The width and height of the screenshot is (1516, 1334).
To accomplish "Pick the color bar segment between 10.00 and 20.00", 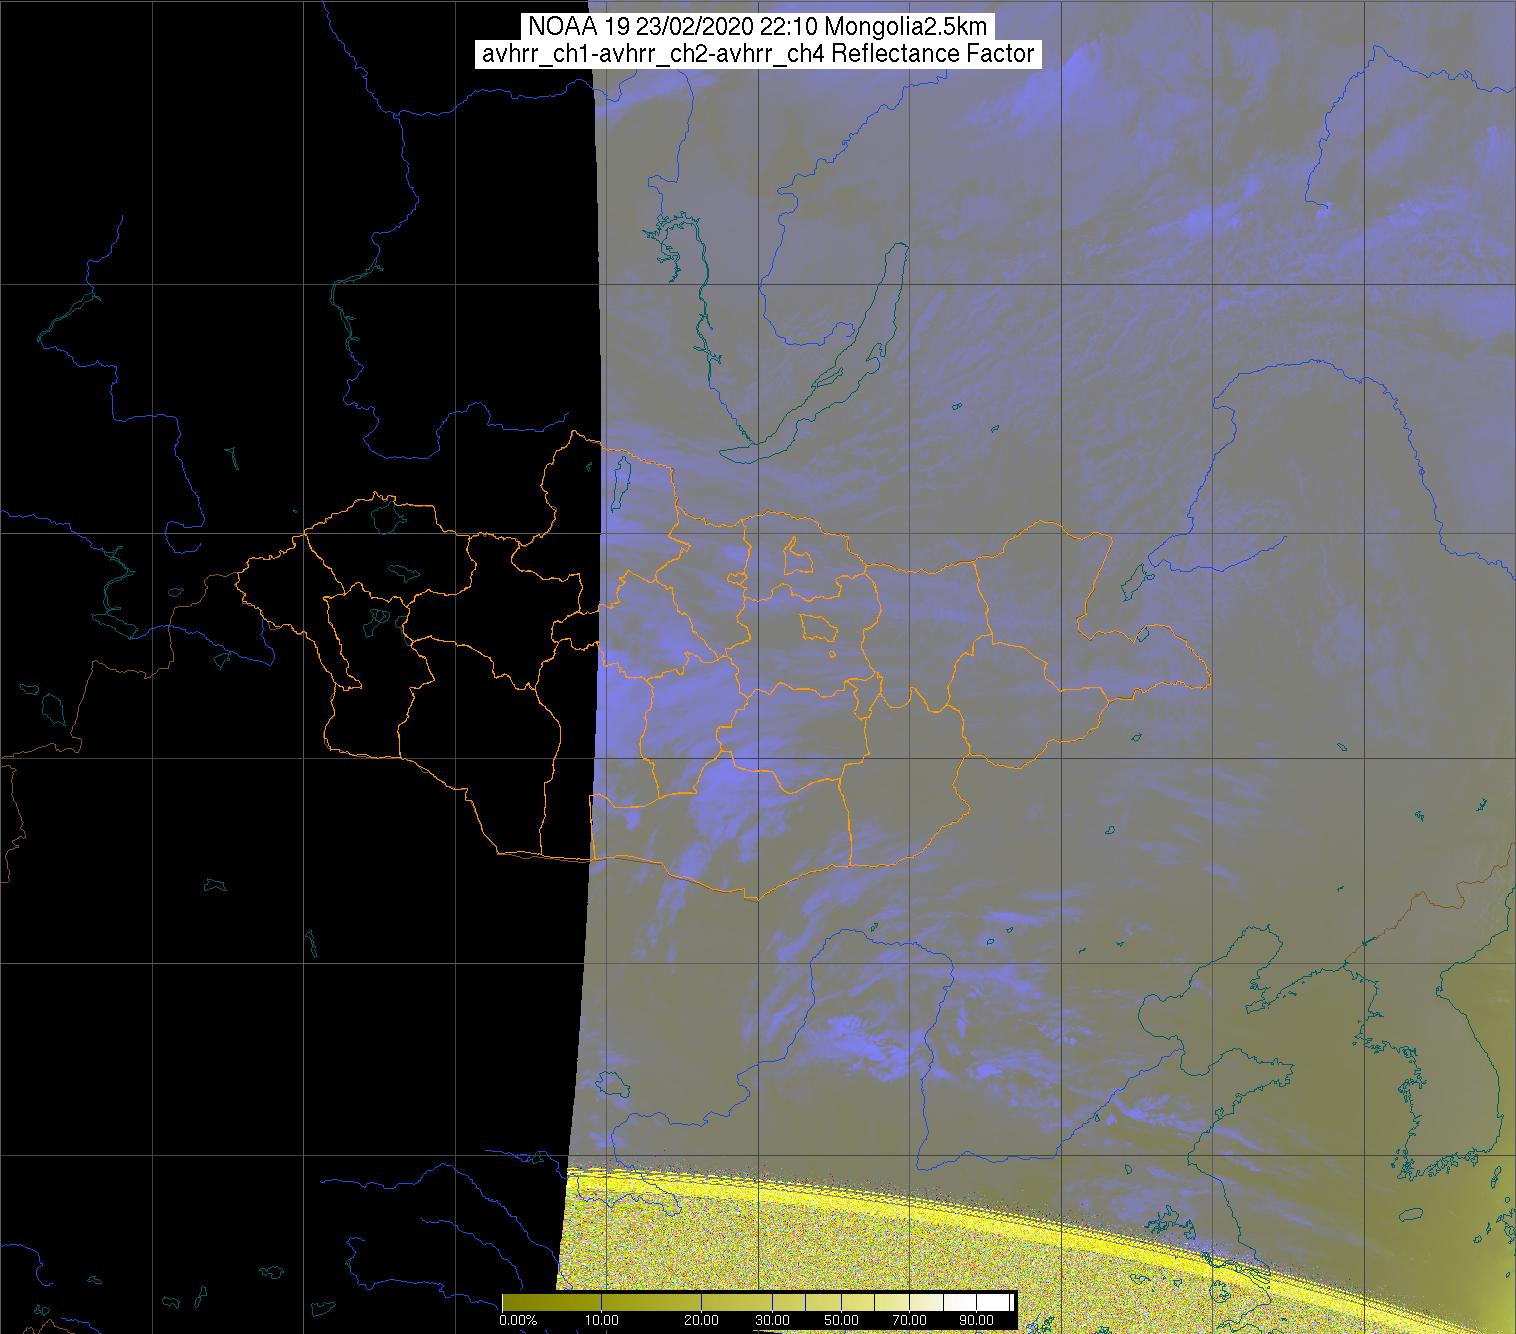I will pos(651,1302).
